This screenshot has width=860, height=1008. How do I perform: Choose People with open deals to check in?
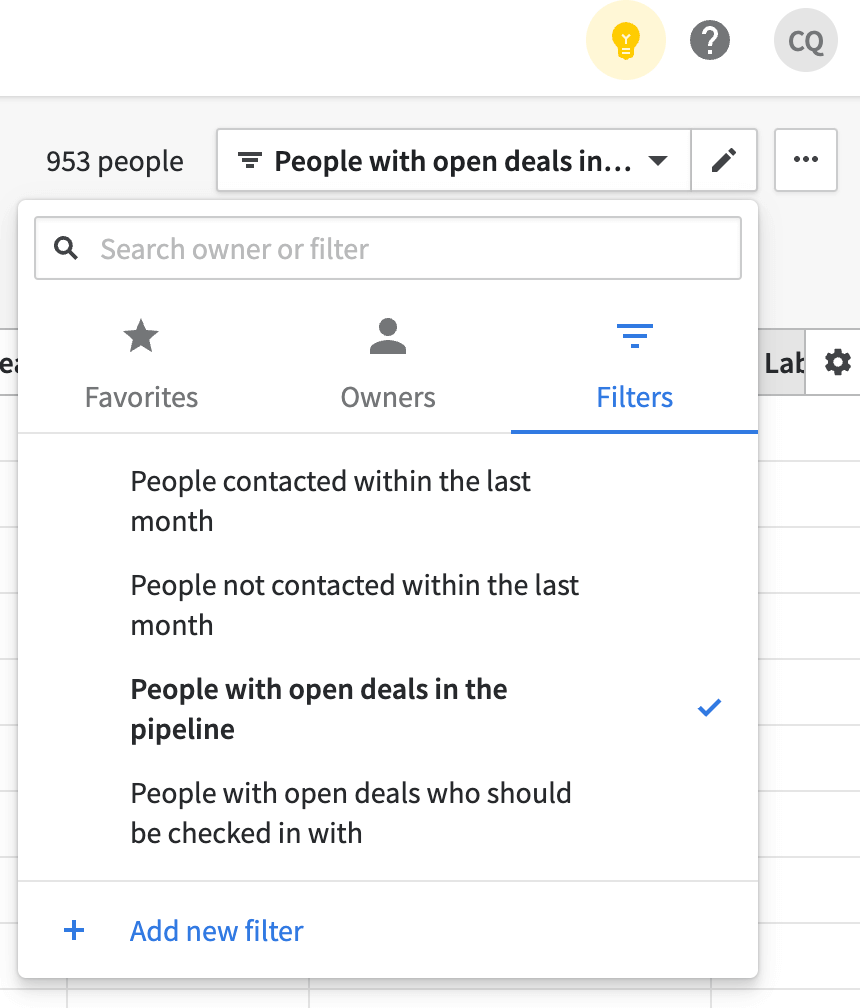388,813
